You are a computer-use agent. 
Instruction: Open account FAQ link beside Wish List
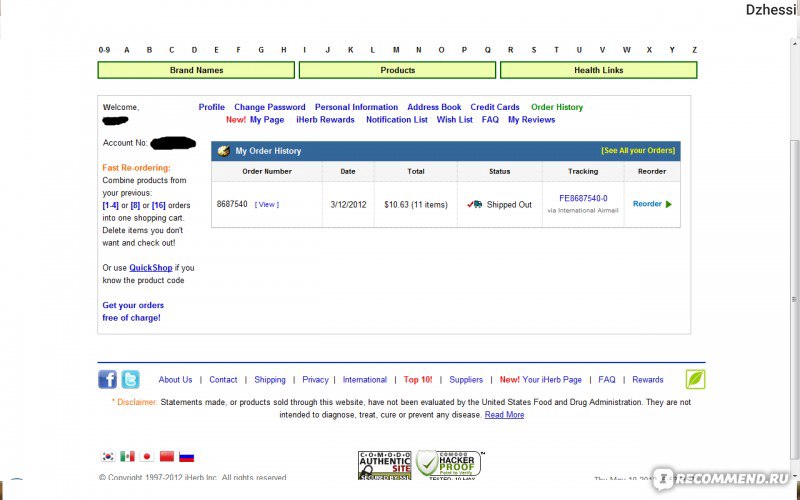[x=490, y=120]
